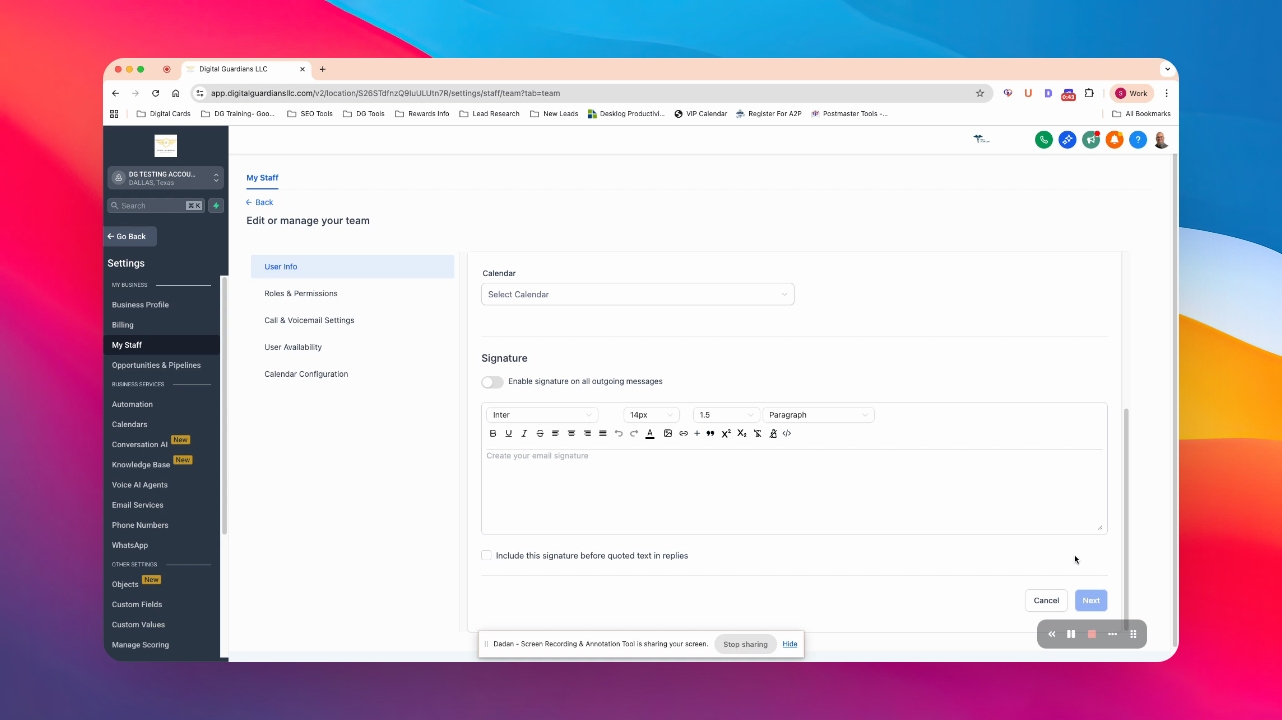Open Opportunities & Pipelines settings

(156, 365)
